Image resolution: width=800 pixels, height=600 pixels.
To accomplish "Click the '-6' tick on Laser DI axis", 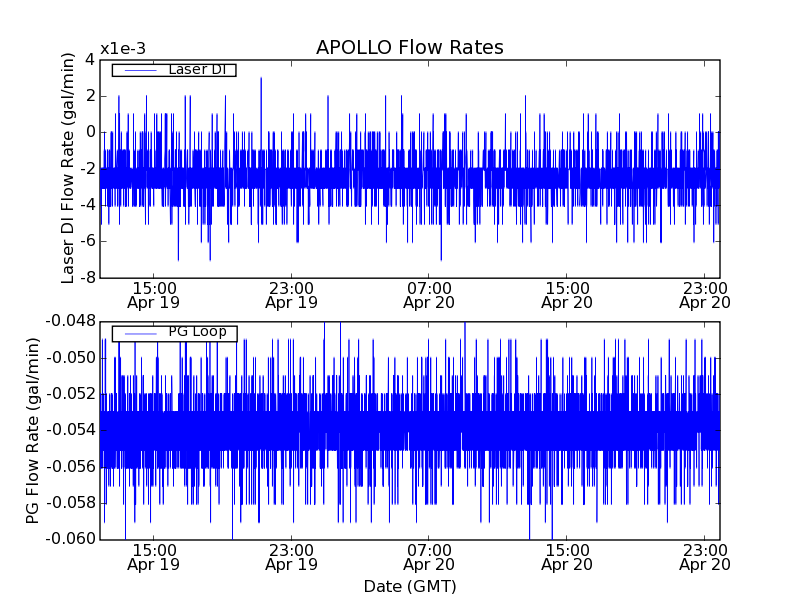I will pos(87,241).
